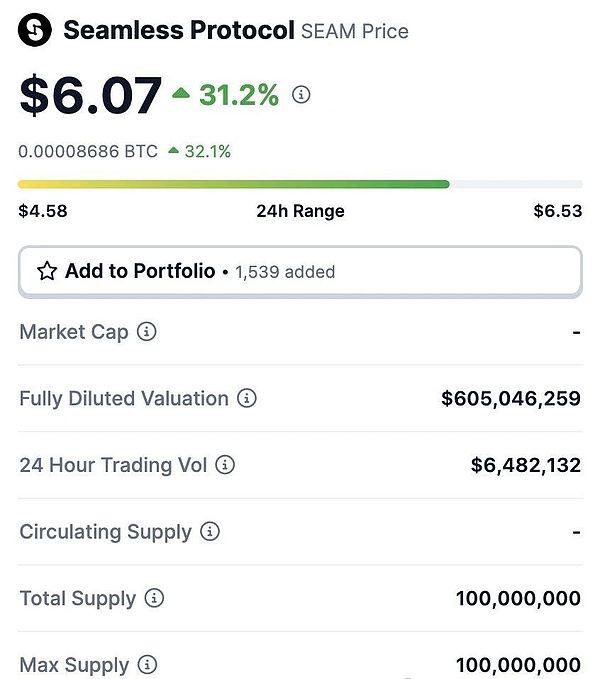This screenshot has width=600, height=679.
Task: Click the Add to Portfolio button
Action: pos(300,271)
